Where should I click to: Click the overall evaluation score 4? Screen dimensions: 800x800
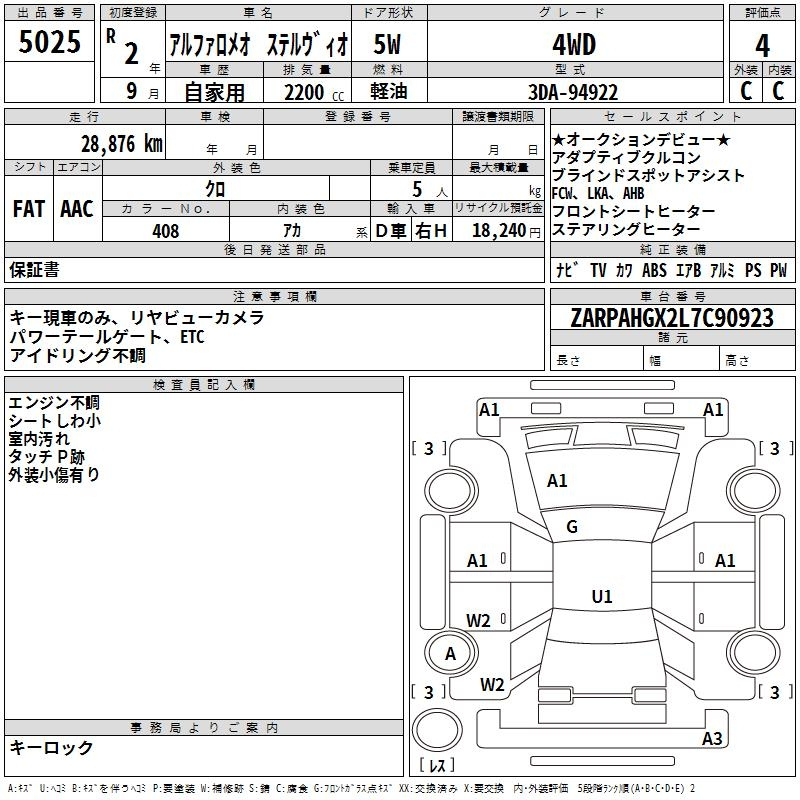tap(762, 45)
